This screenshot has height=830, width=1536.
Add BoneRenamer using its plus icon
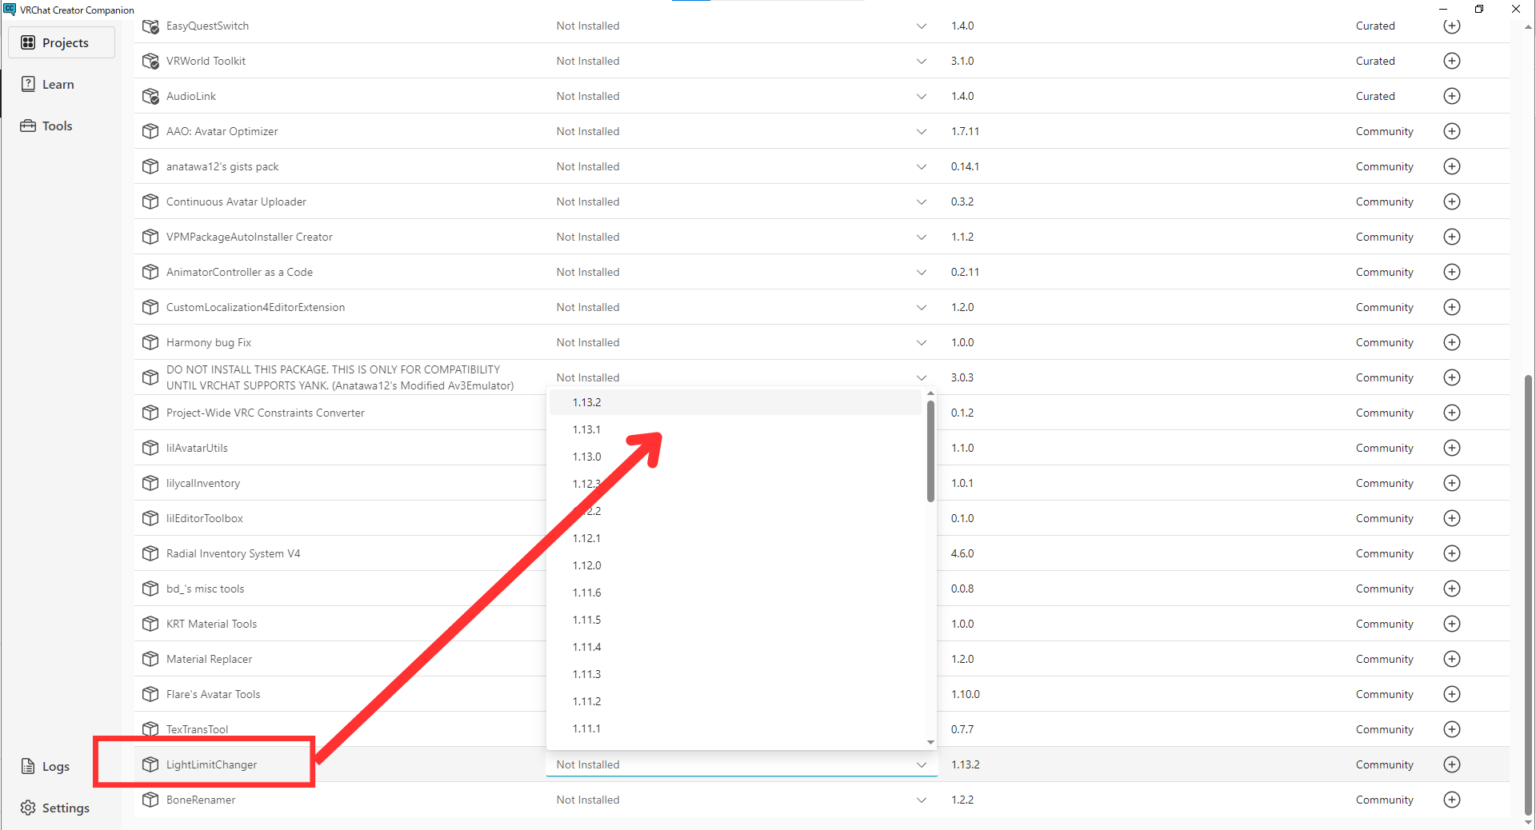(1452, 800)
